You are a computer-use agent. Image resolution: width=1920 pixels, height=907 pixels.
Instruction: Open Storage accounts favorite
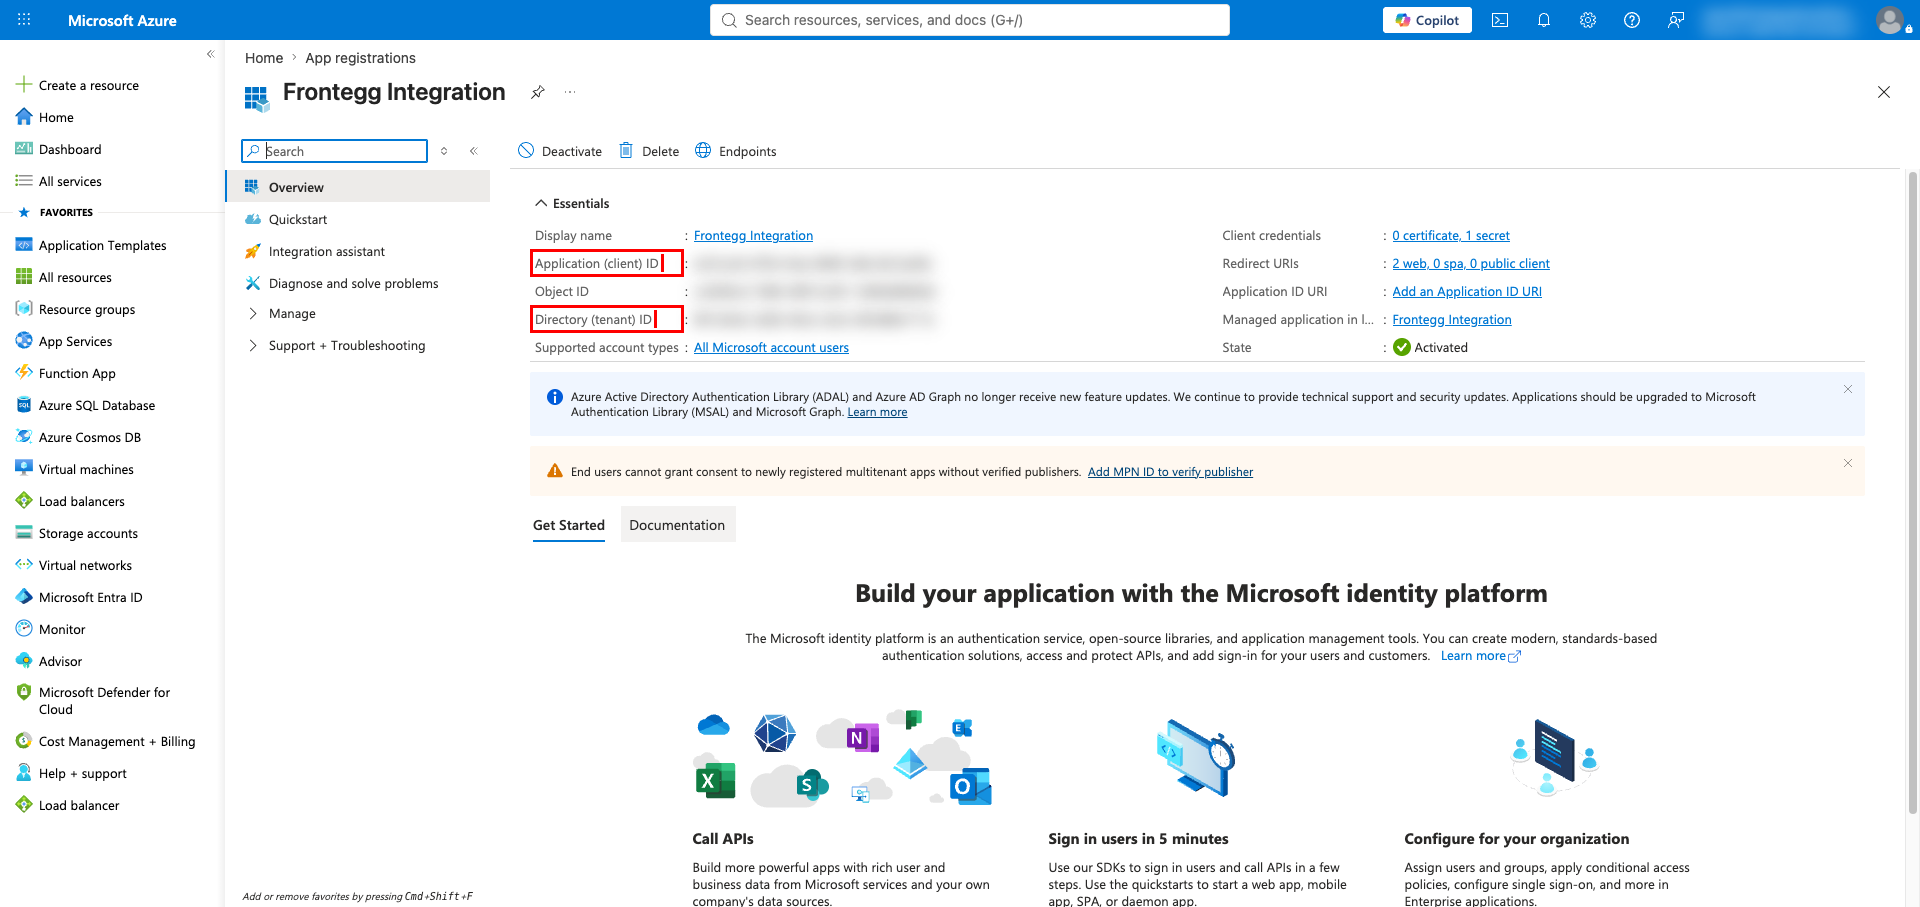pyautogui.click(x=88, y=533)
